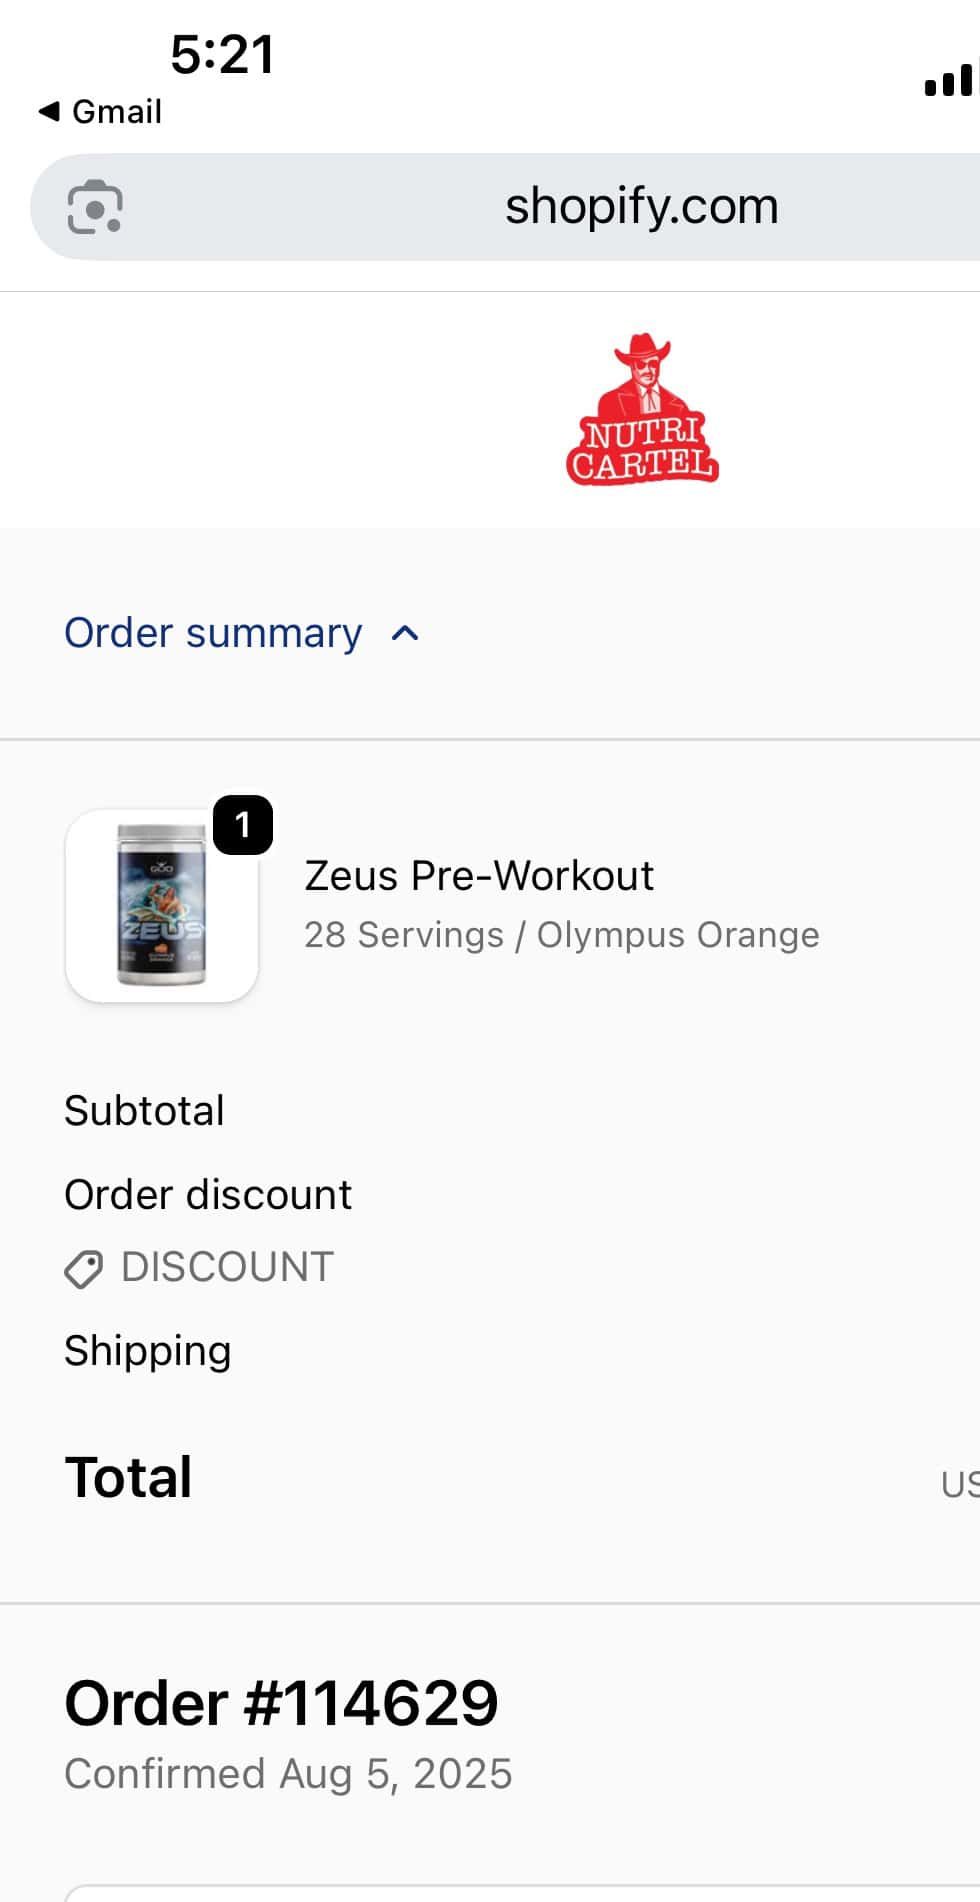The image size is (980, 1902).
Task: Click the Nutri Cartel store logo
Action: pos(642,410)
